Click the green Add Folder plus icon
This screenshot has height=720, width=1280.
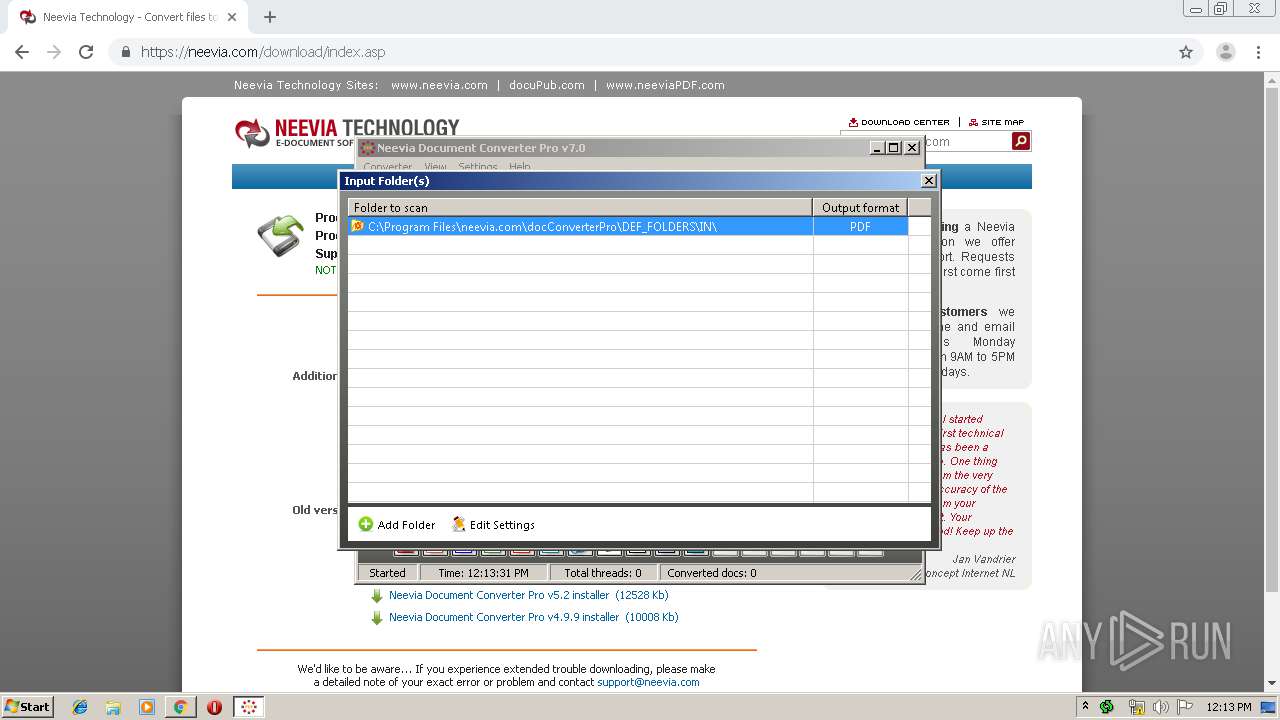point(366,524)
